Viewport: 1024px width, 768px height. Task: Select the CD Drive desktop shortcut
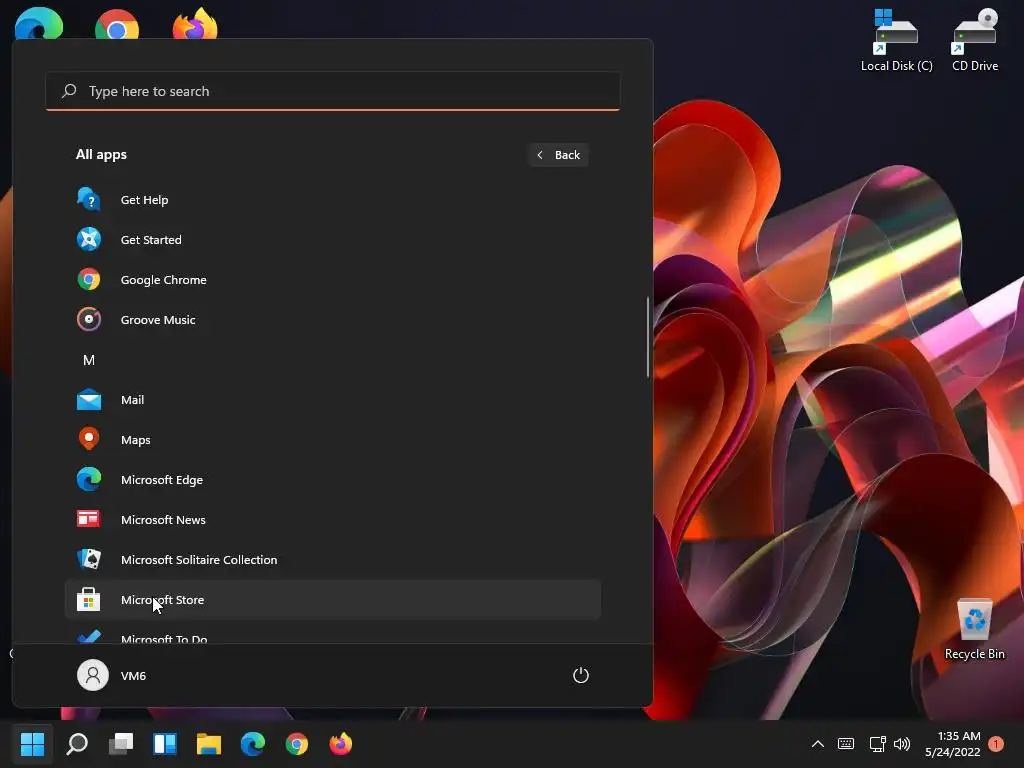974,40
